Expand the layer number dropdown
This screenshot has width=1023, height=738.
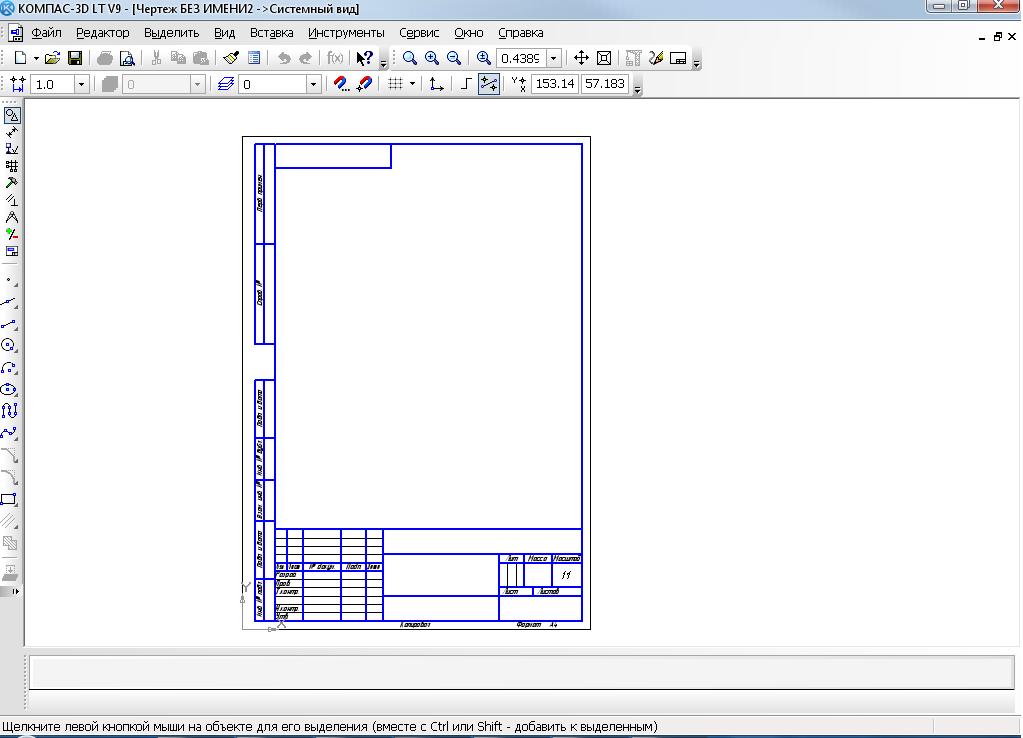(312, 84)
